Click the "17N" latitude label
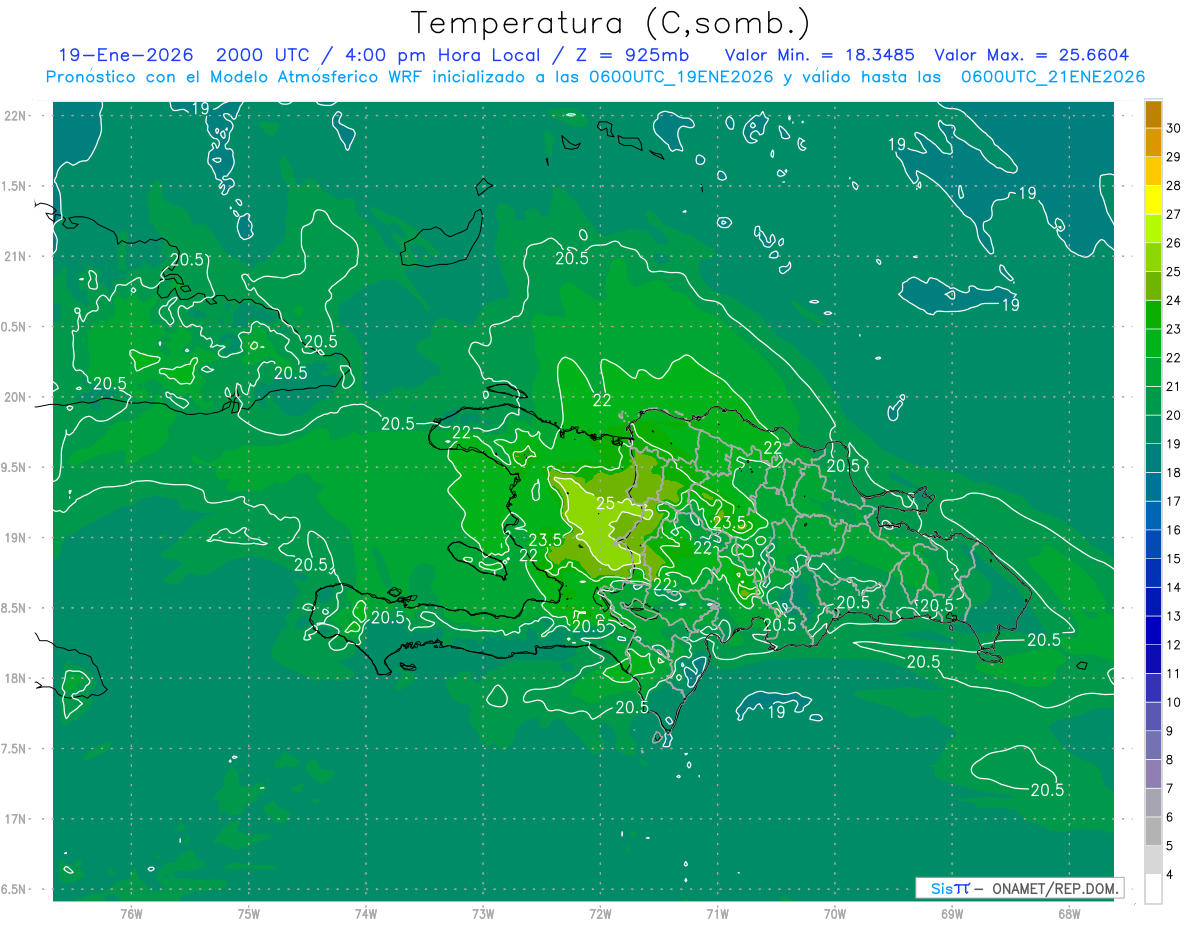The image size is (1200, 927). tap(15, 819)
